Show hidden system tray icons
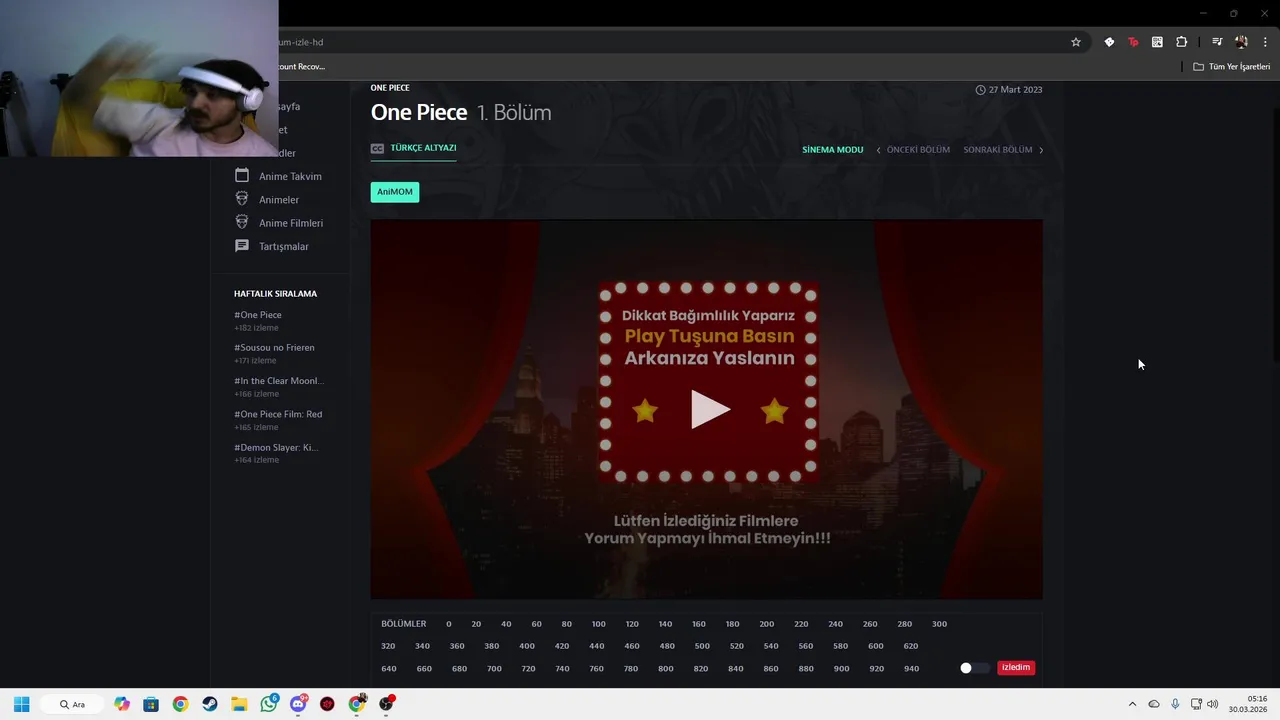This screenshot has height=720, width=1280. point(1132,704)
